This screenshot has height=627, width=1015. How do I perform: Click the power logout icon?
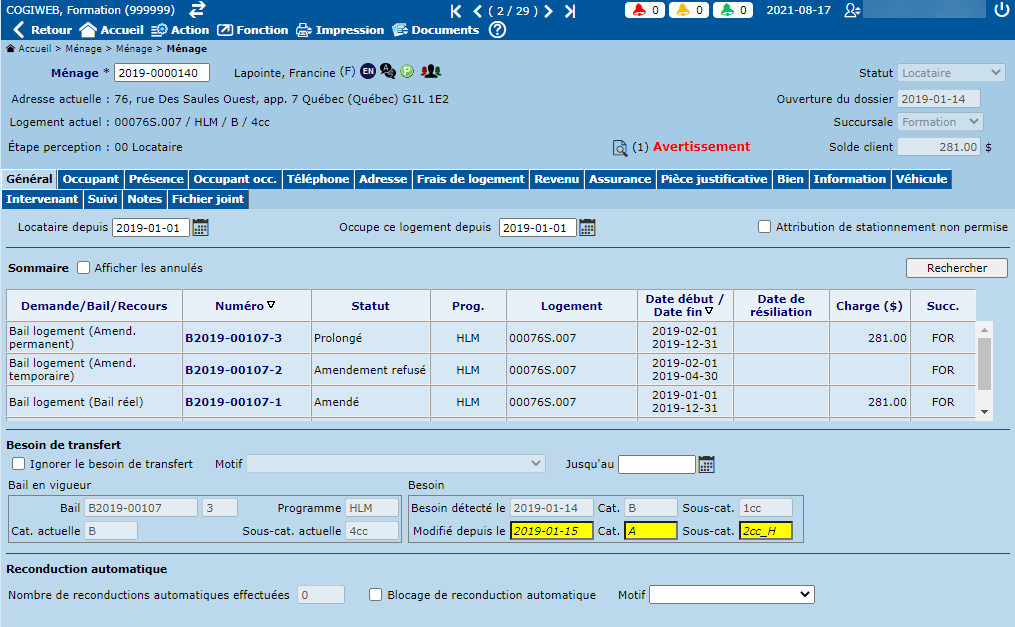1002,10
